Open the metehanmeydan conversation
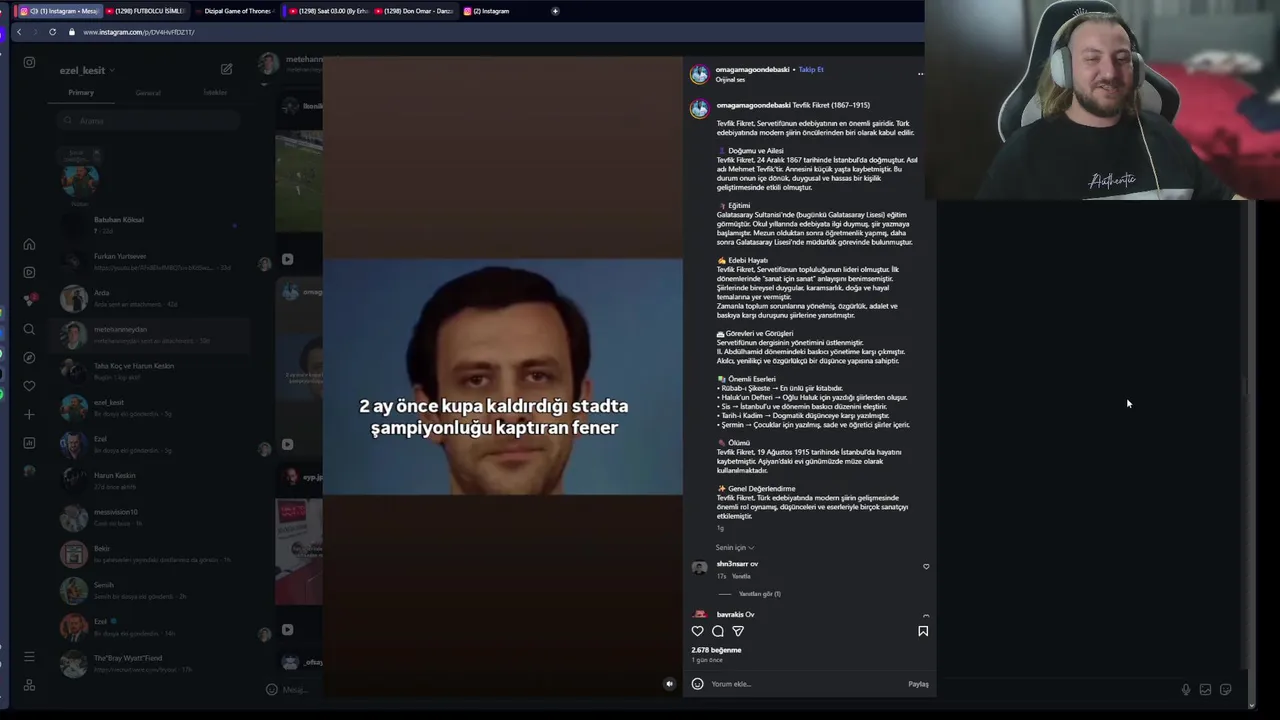 click(x=148, y=335)
